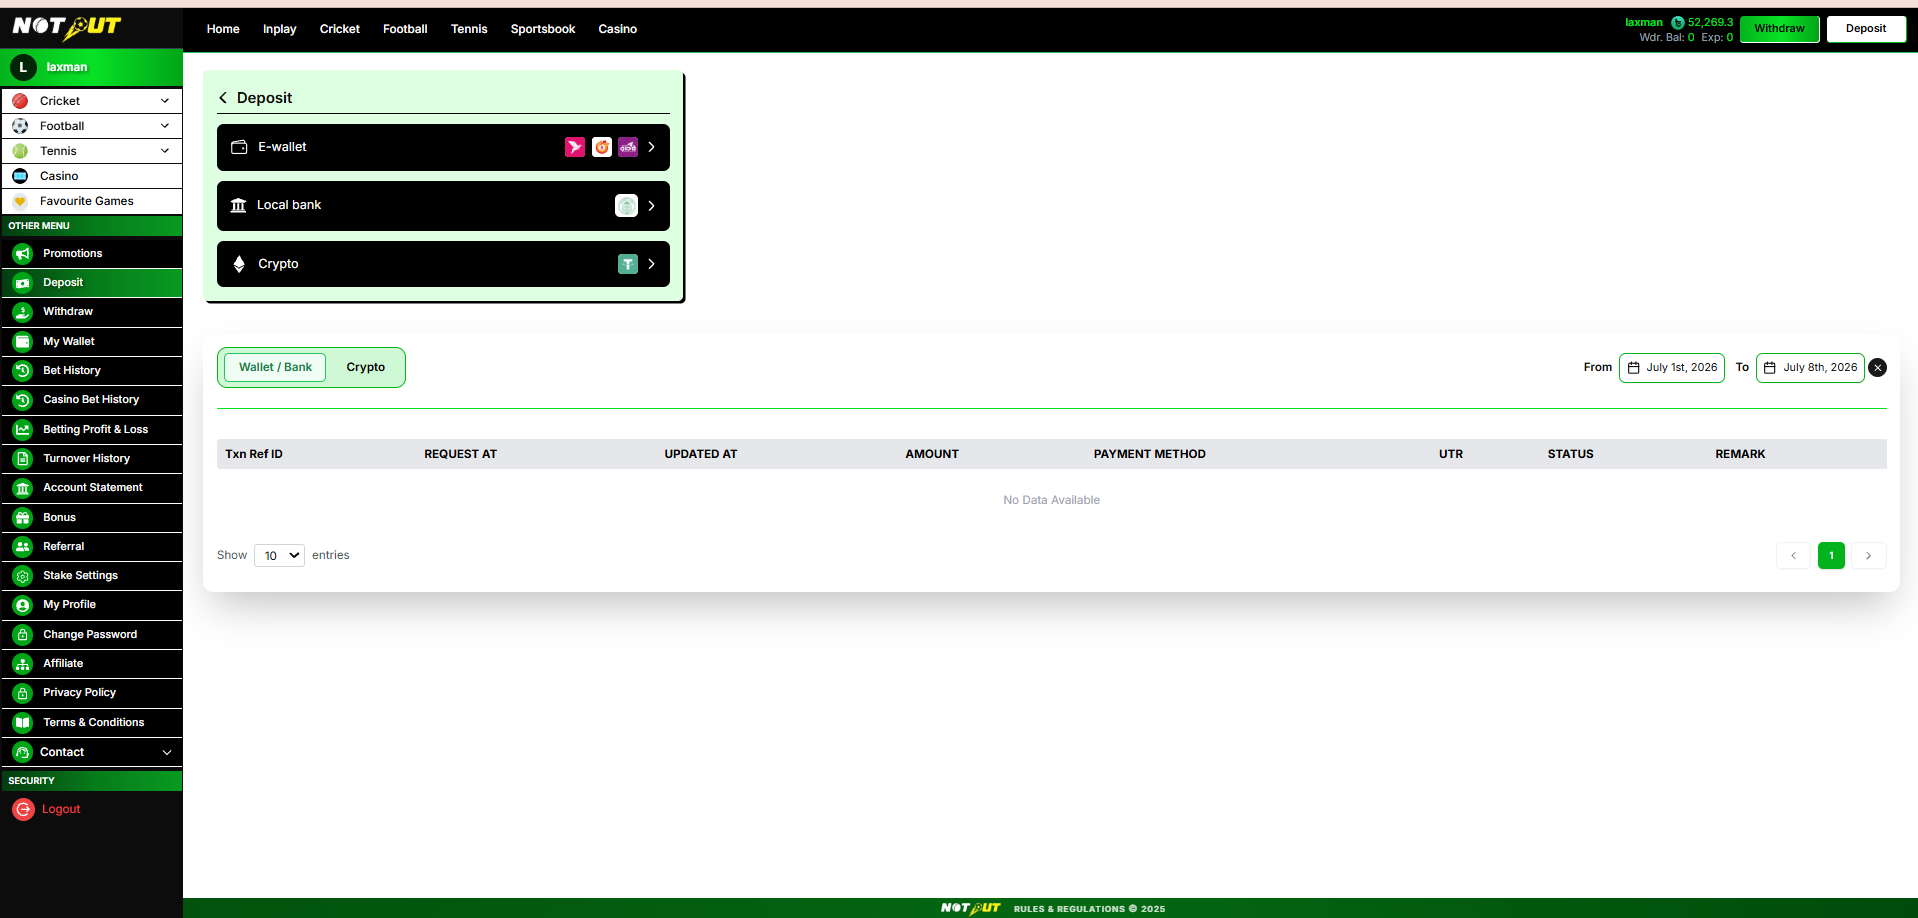This screenshot has width=1918, height=918.
Task: Click the NotOut logo in header
Action: point(67,27)
